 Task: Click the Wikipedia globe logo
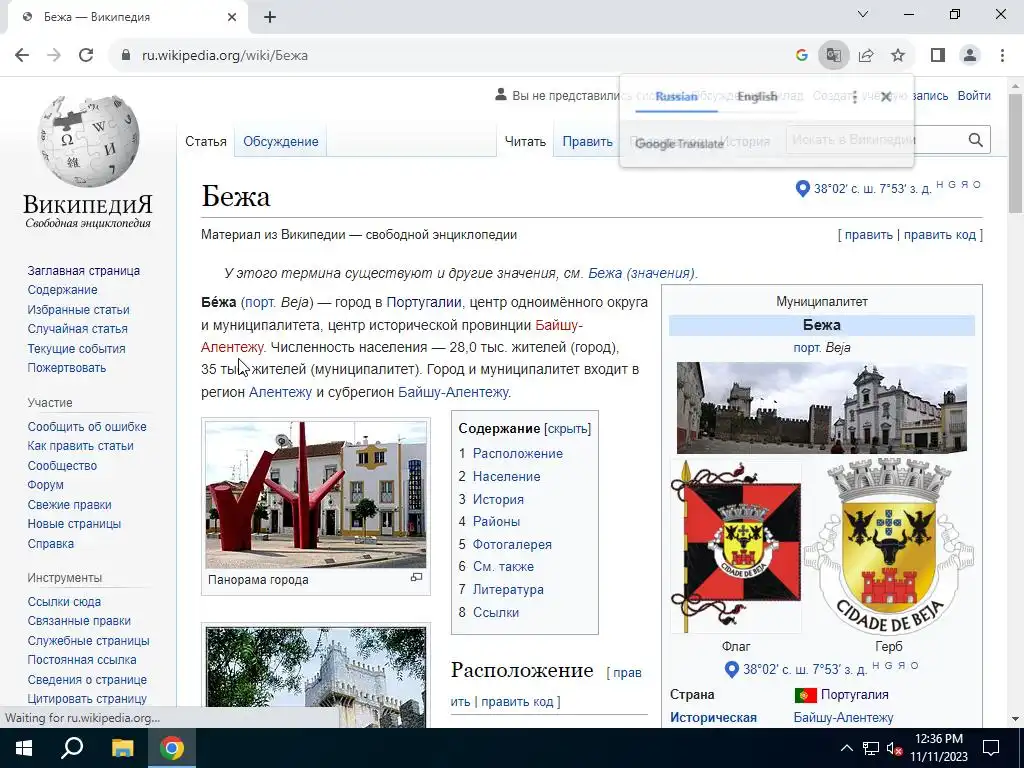(88, 140)
